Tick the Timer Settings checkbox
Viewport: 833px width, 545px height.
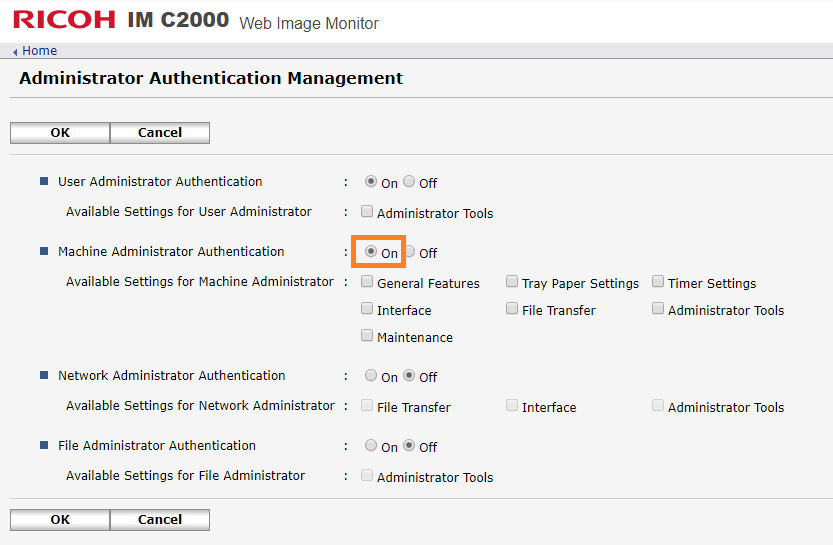(x=658, y=282)
